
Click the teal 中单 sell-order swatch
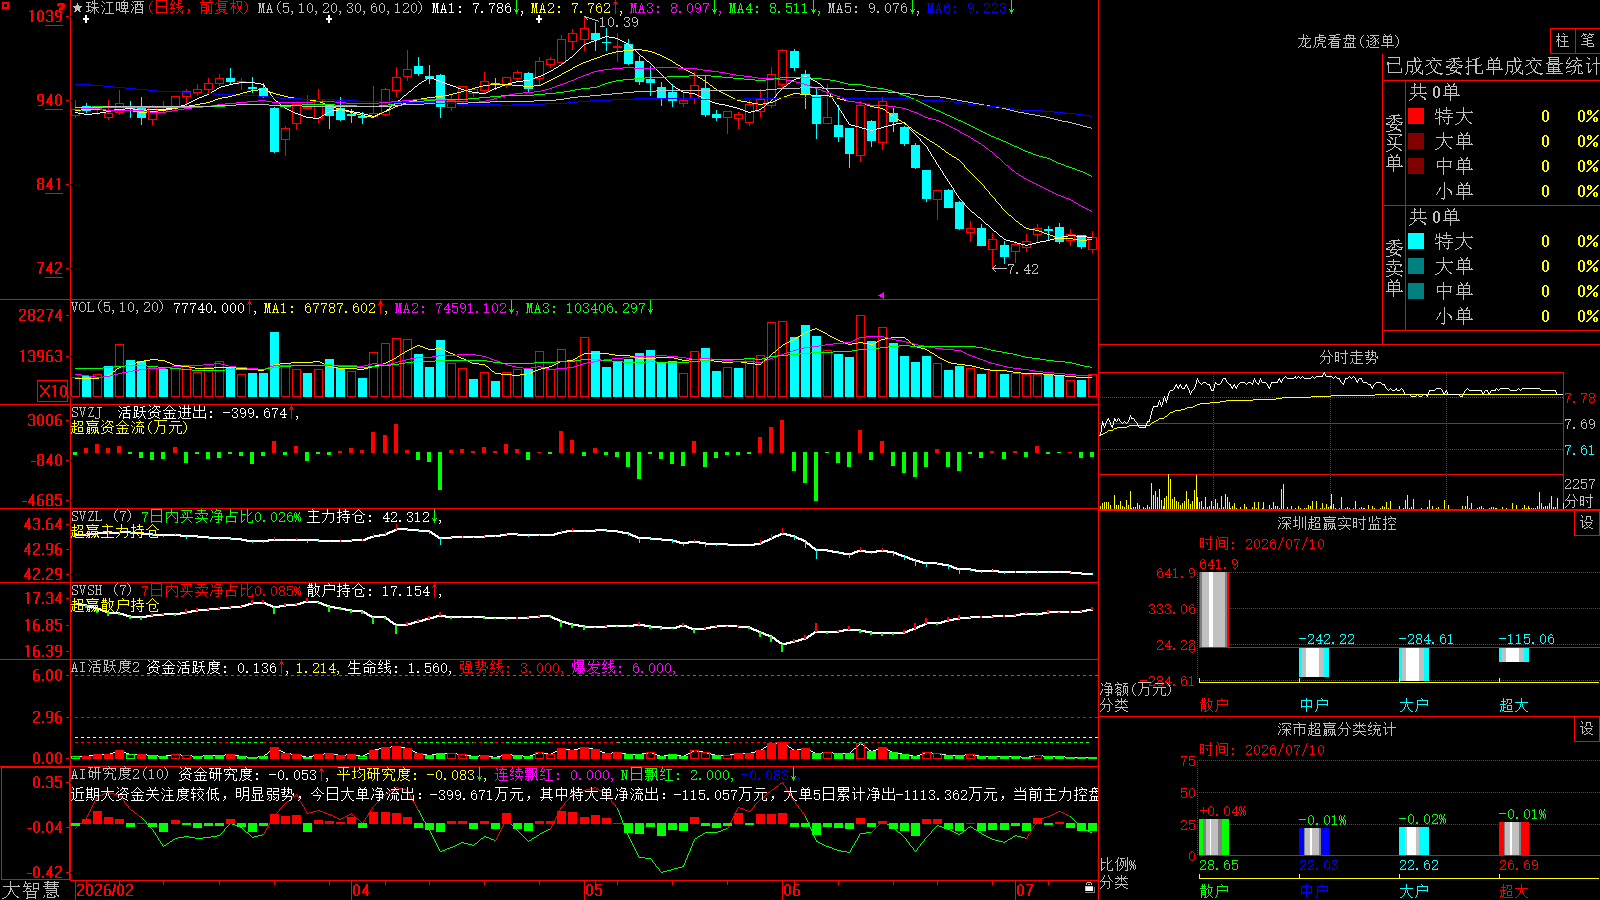click(1416, 291)
